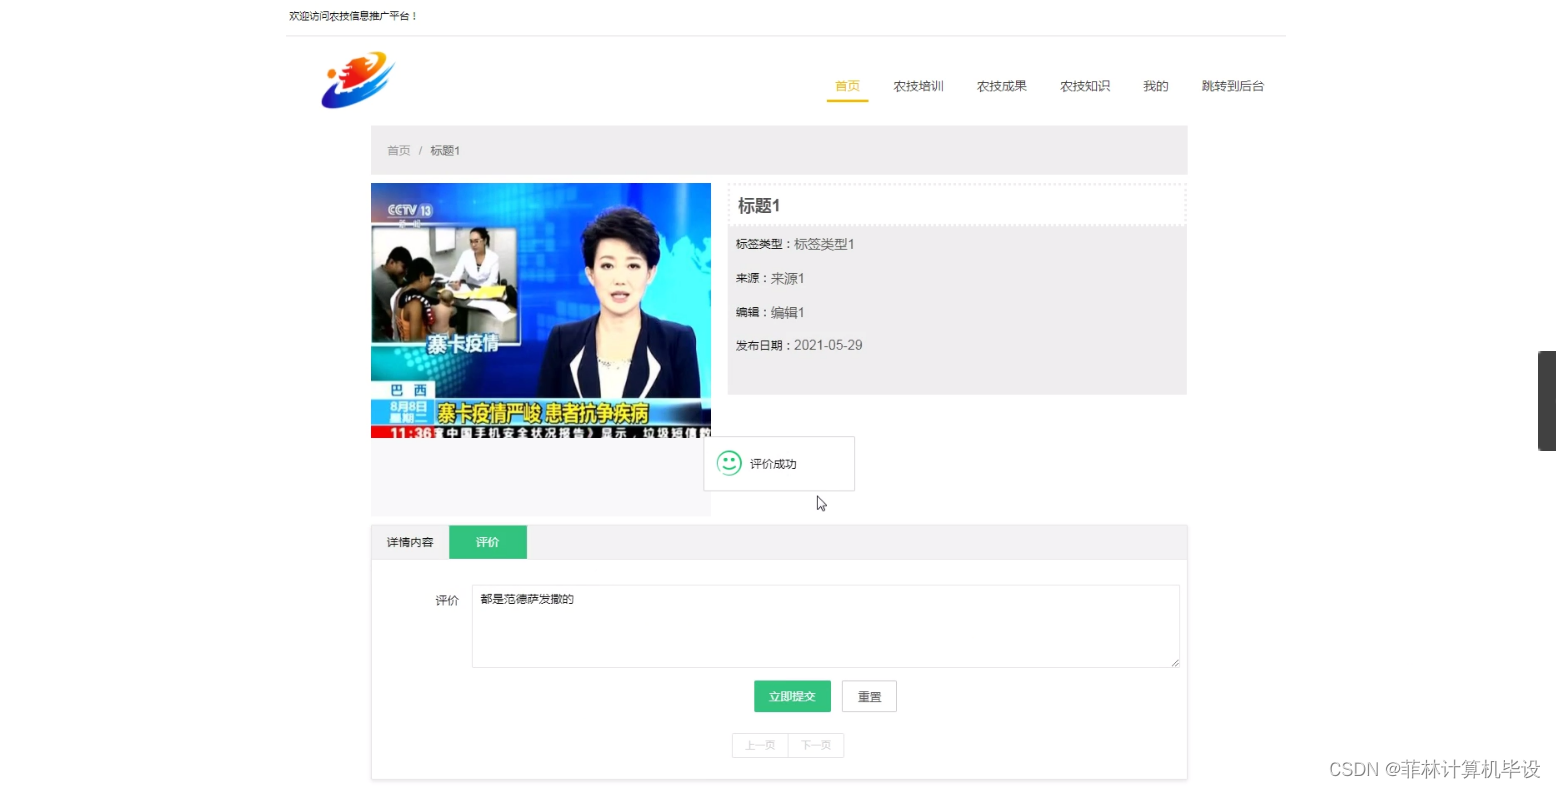Click the smiley face success icon

(729, 463)
